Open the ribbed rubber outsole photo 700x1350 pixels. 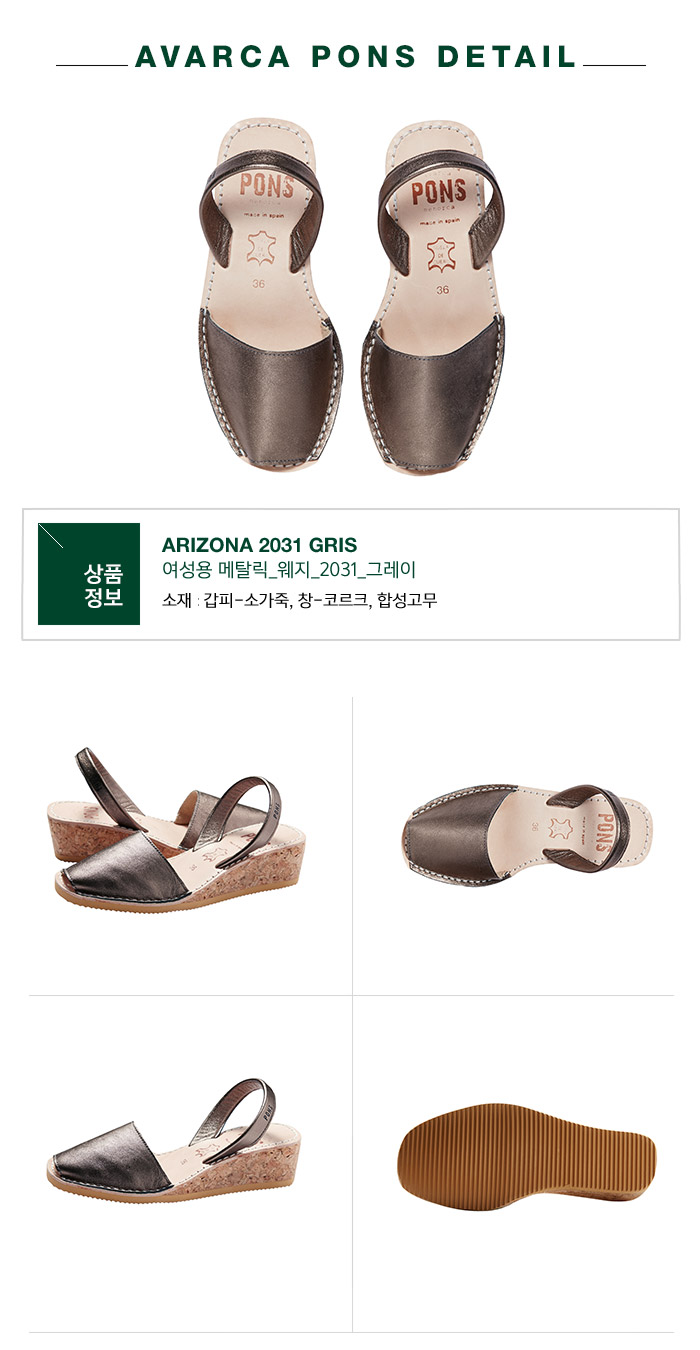[x=527, y=1150]
